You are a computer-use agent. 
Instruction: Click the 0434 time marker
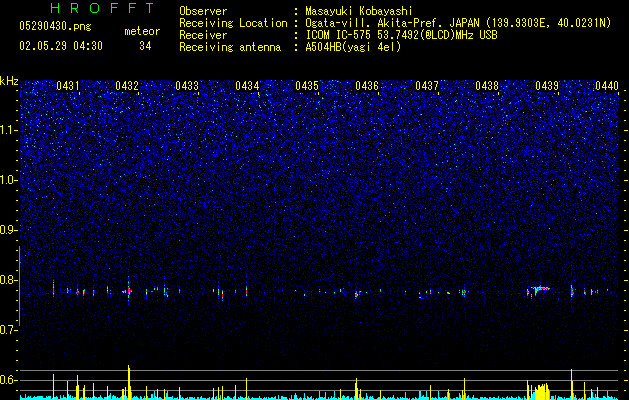pos(247,85)
